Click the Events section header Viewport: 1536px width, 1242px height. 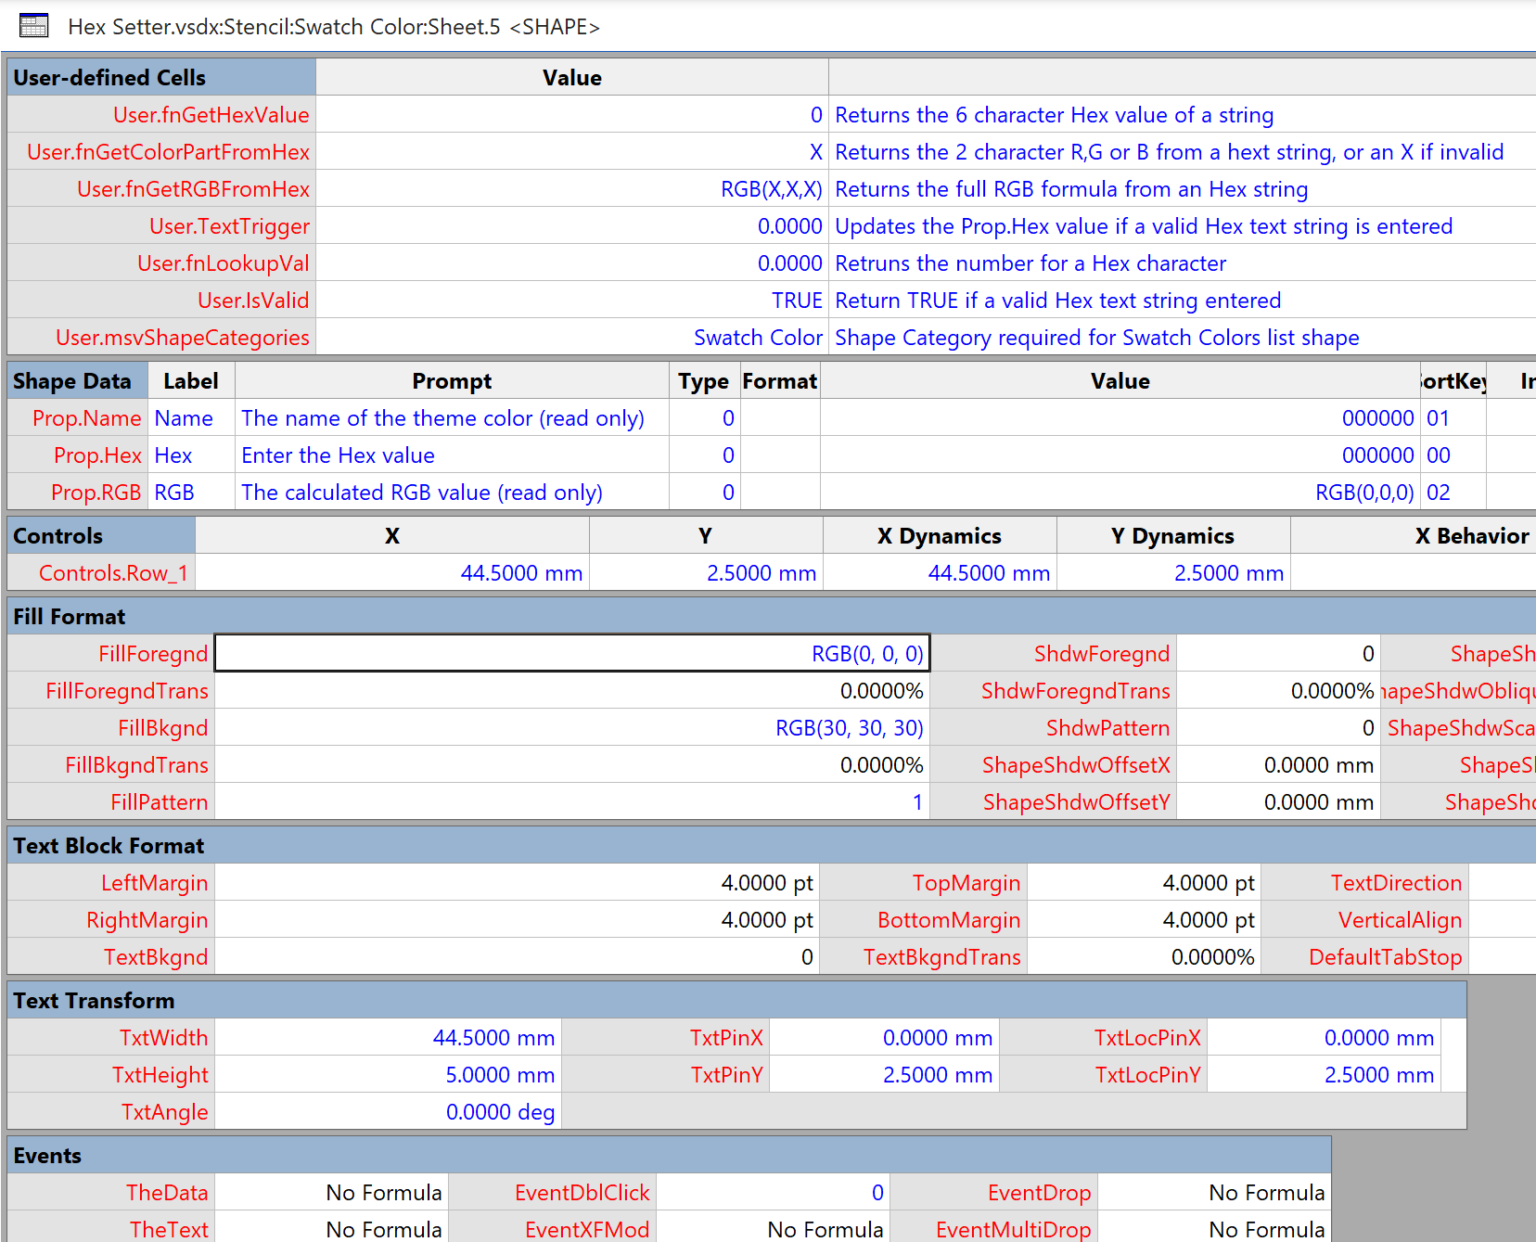(x=47, y=1155)
